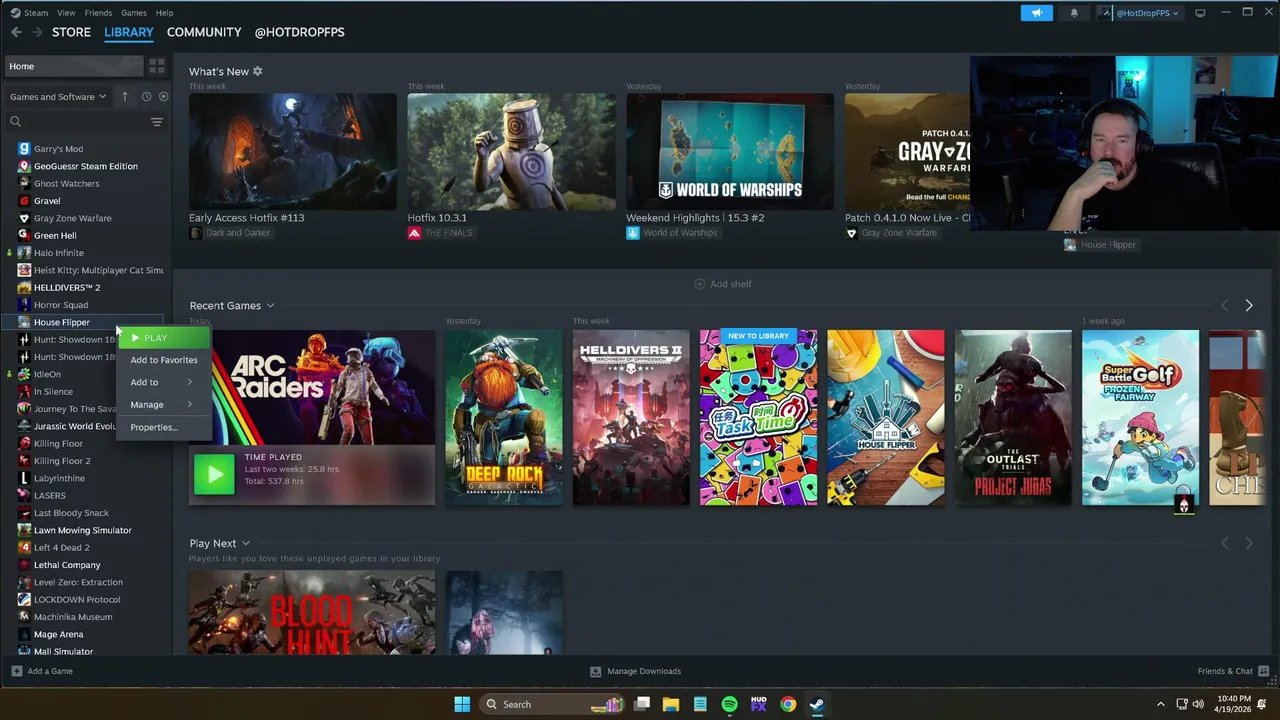1280x720 pixels.
Task: Open Properties... from the context menu
Action: pyautogui.click(x=164, y=427)
